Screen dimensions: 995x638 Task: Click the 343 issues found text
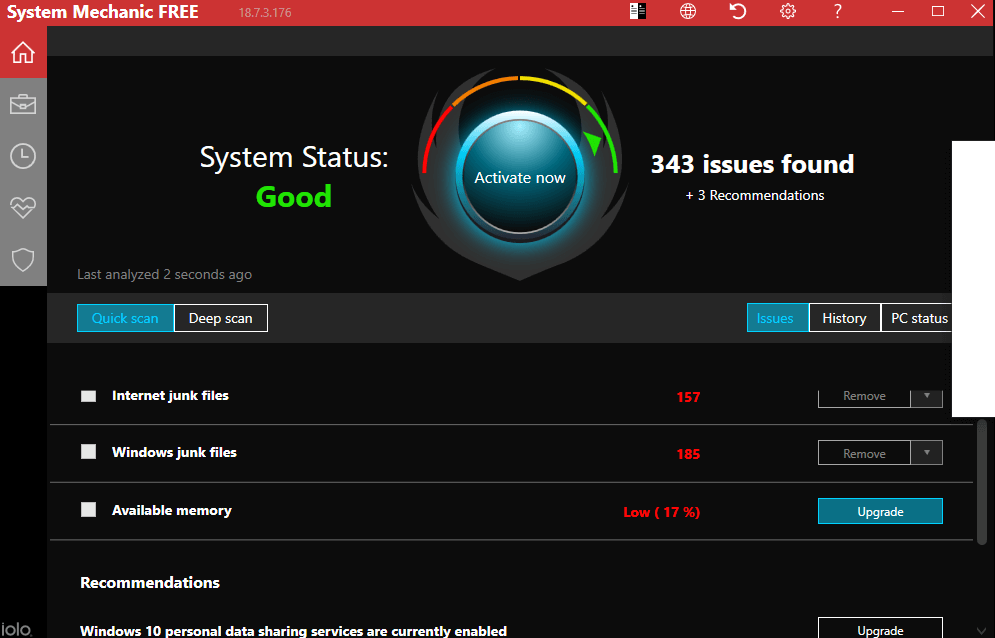pyautogui.click(x=753, y=164)
